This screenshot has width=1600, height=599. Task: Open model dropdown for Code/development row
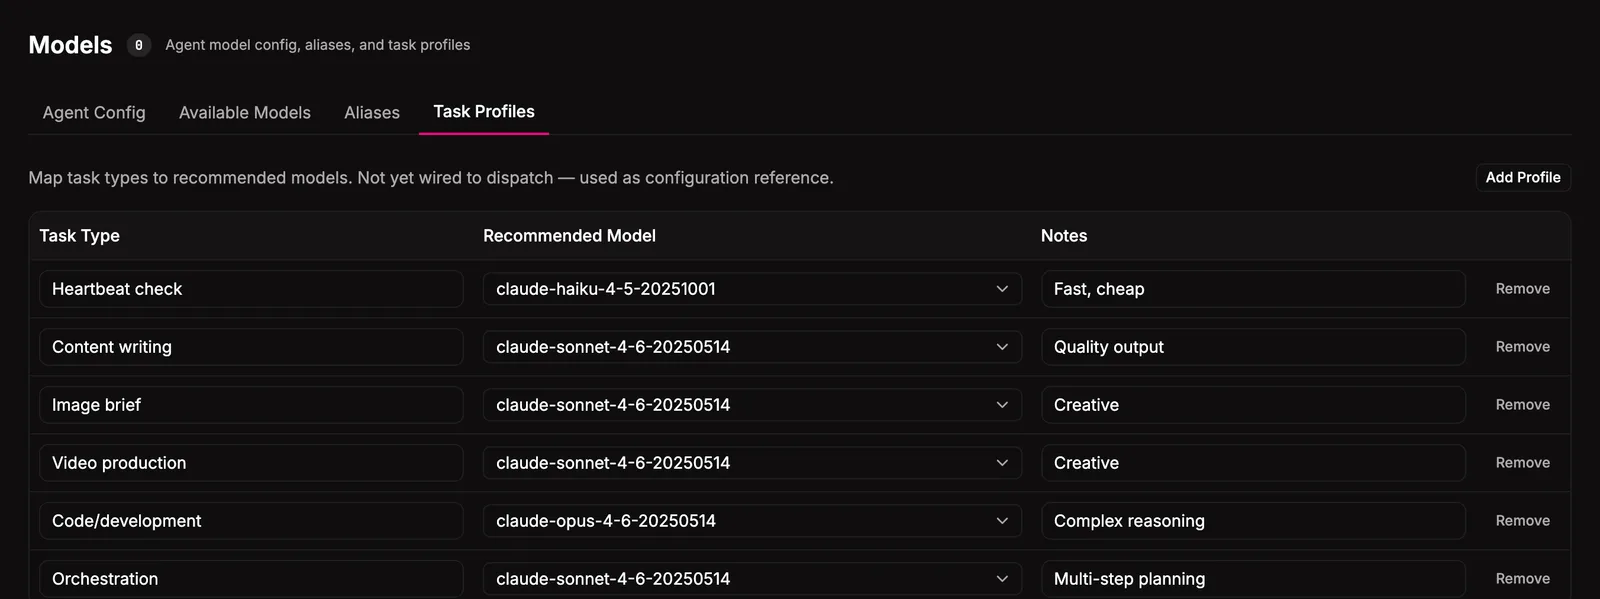752,521
